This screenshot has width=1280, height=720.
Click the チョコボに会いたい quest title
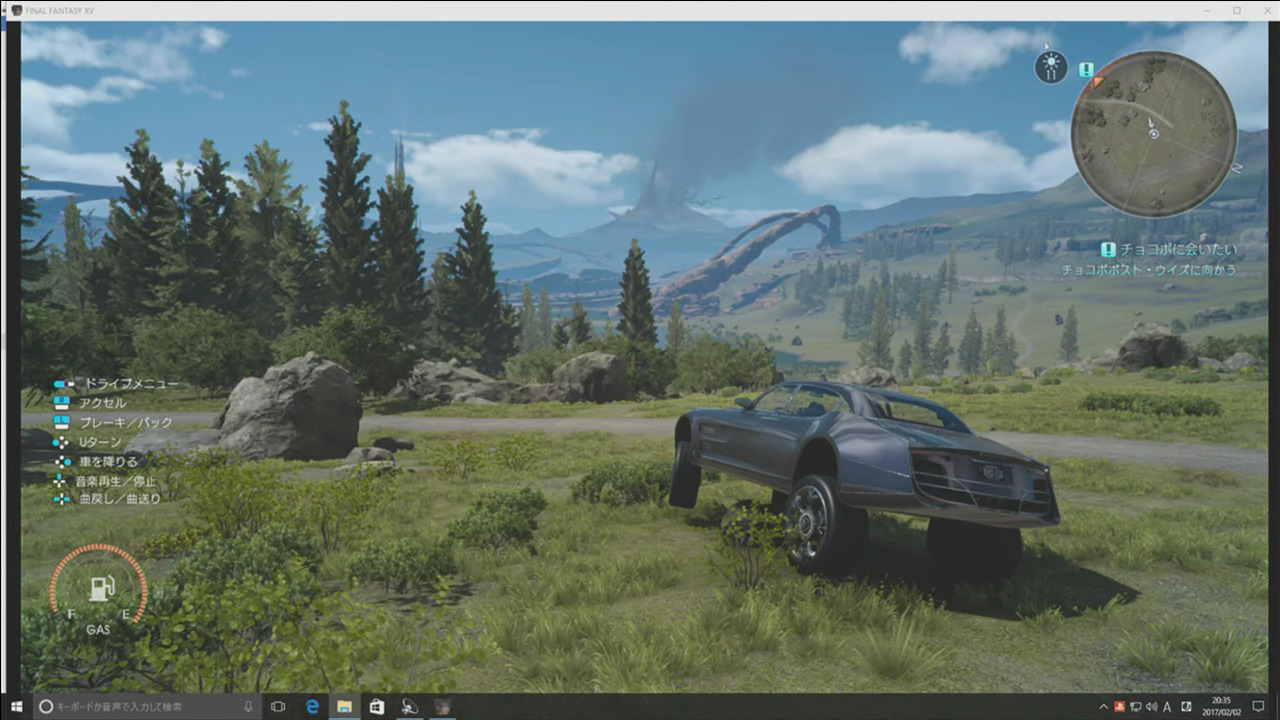click(x=1178, y=250)
